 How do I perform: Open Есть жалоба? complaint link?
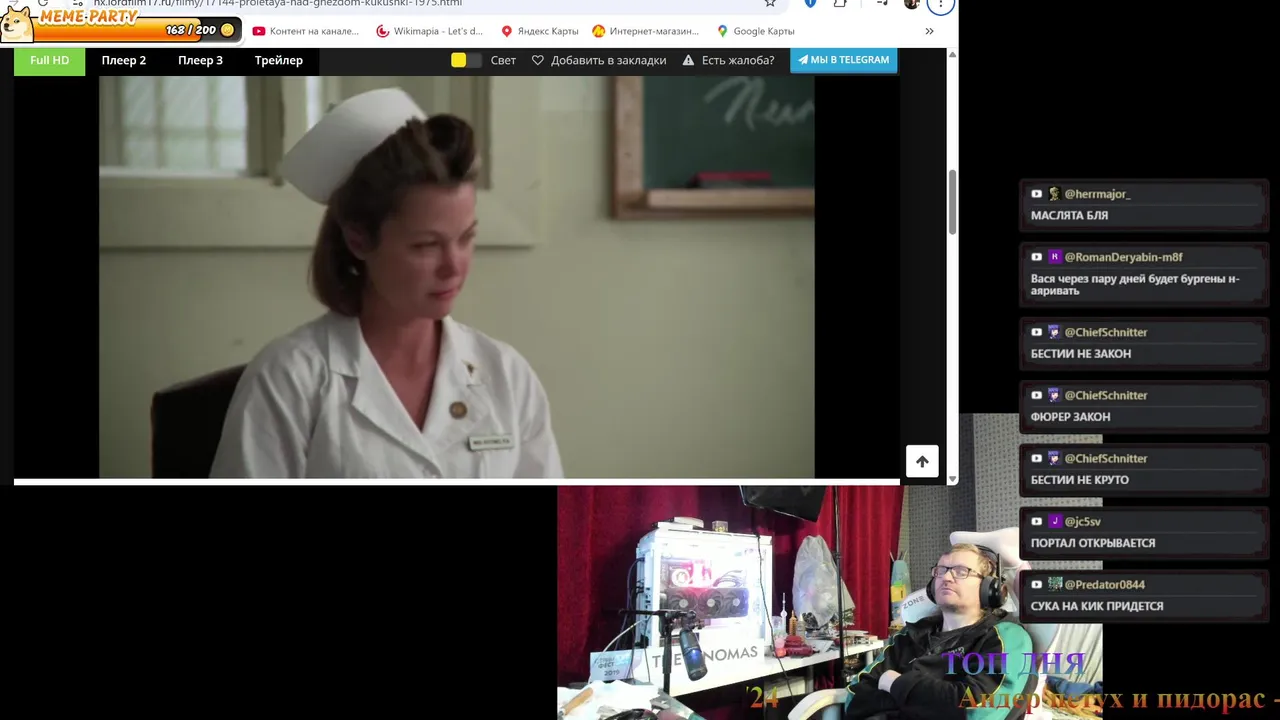coord(738,60)
